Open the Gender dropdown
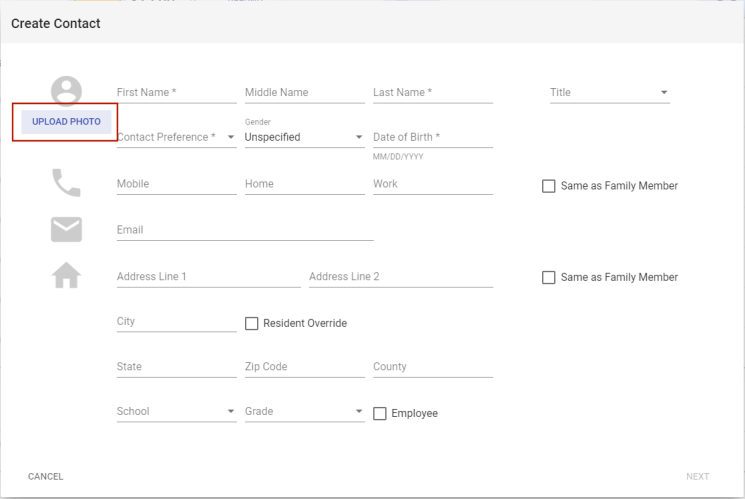This screenshot has width=745, height=499. pyautogui.click(x=304, y=138)
